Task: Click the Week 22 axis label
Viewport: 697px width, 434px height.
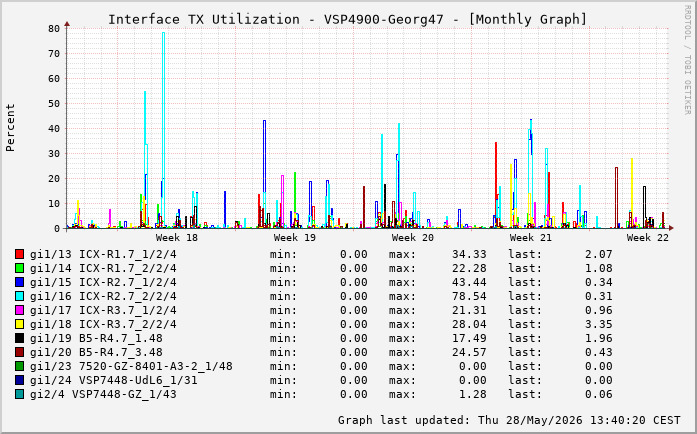Action: coord(648,237)
